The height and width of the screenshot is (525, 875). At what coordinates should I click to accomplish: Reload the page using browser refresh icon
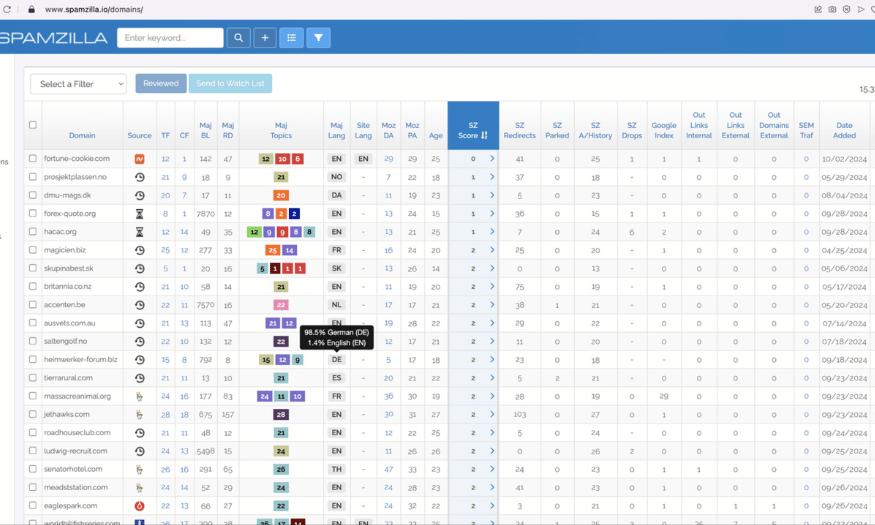pyautogui.click(x=7, y=9)
